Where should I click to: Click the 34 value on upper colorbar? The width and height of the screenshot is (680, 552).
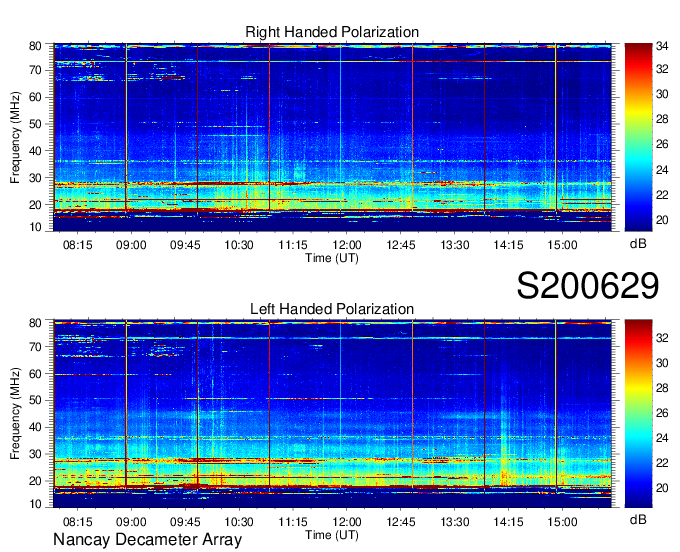[x=662, y=45]
